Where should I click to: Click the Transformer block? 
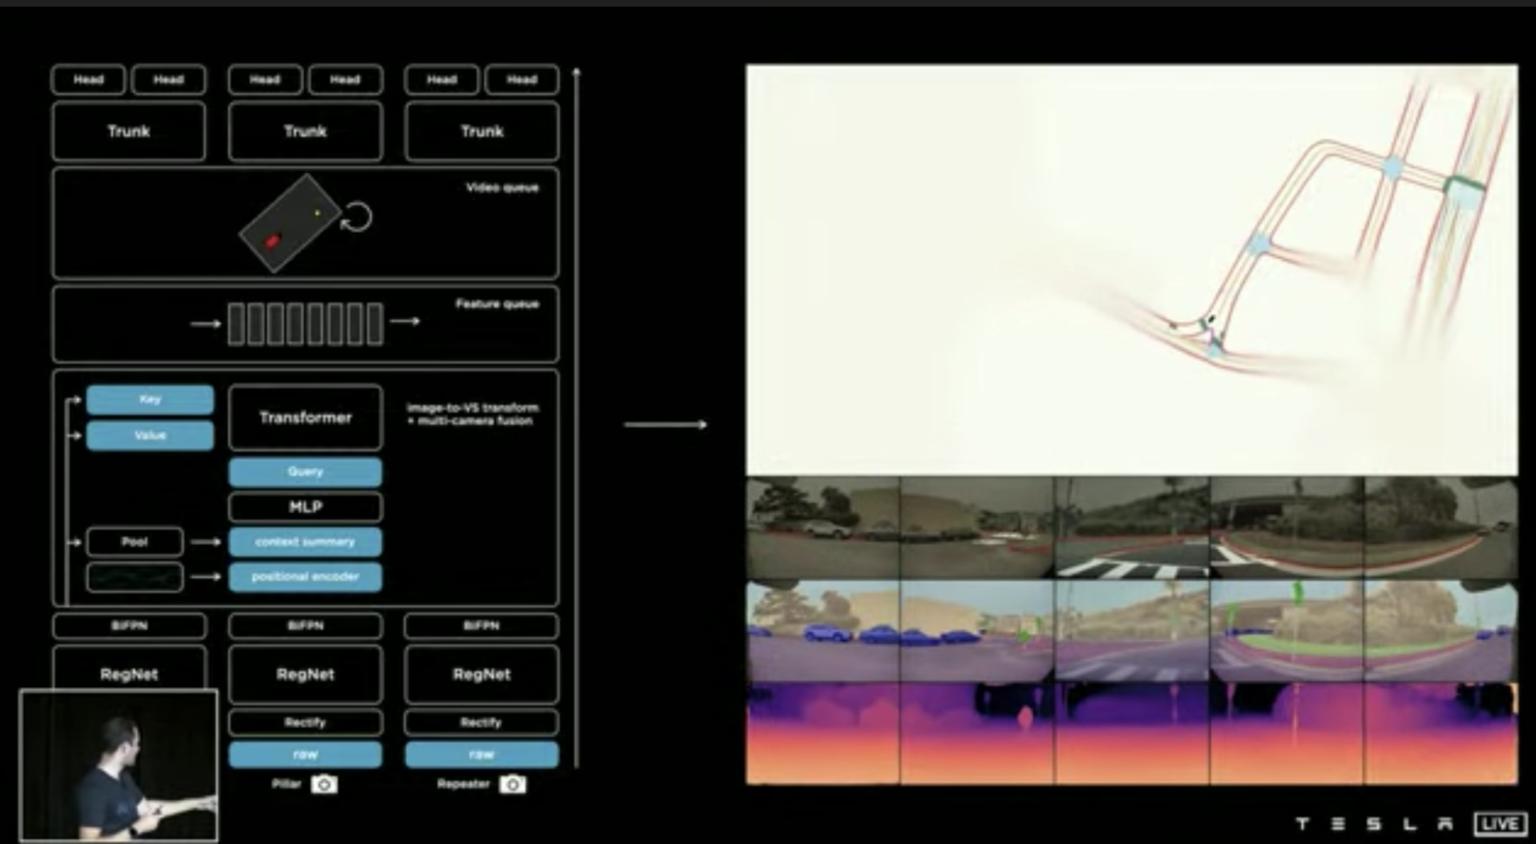tap(305, 417)
